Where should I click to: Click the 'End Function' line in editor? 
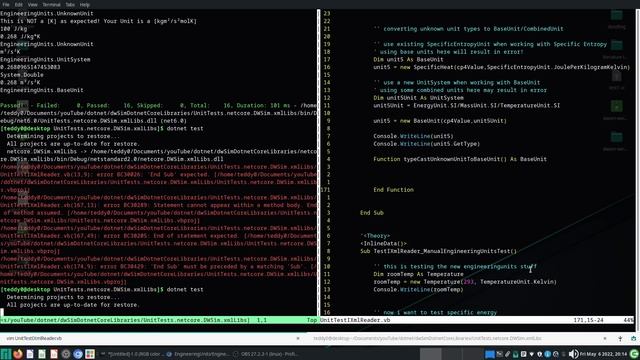tap(393, 190)
